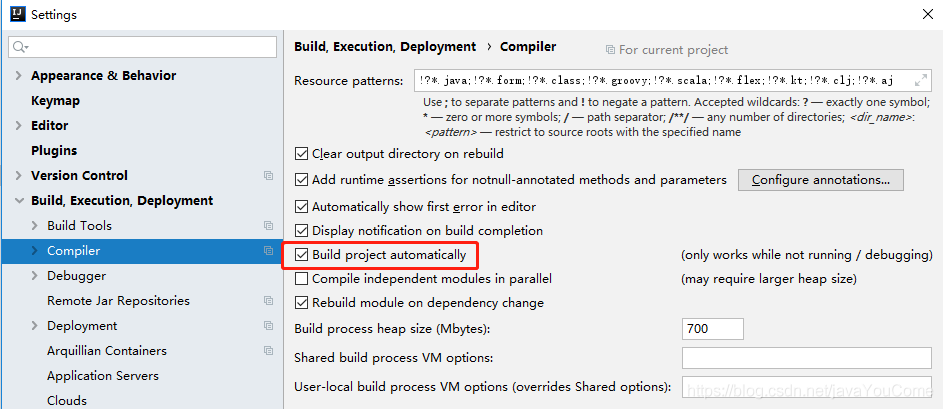Image resolution: width=943 pixels, height=409 pixels.
Task: Click project-level icon next to Version Control
Action: (268, 176)
